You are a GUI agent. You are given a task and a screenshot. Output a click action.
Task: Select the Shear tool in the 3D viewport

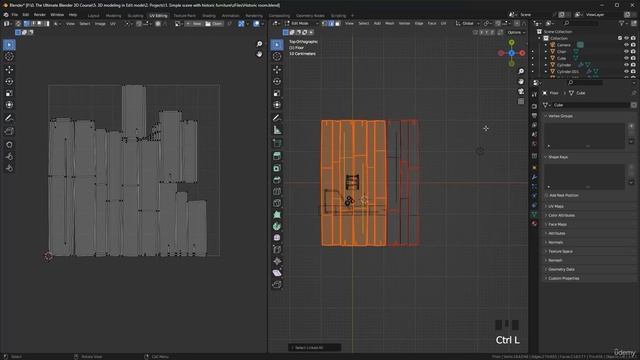point(277,273)
